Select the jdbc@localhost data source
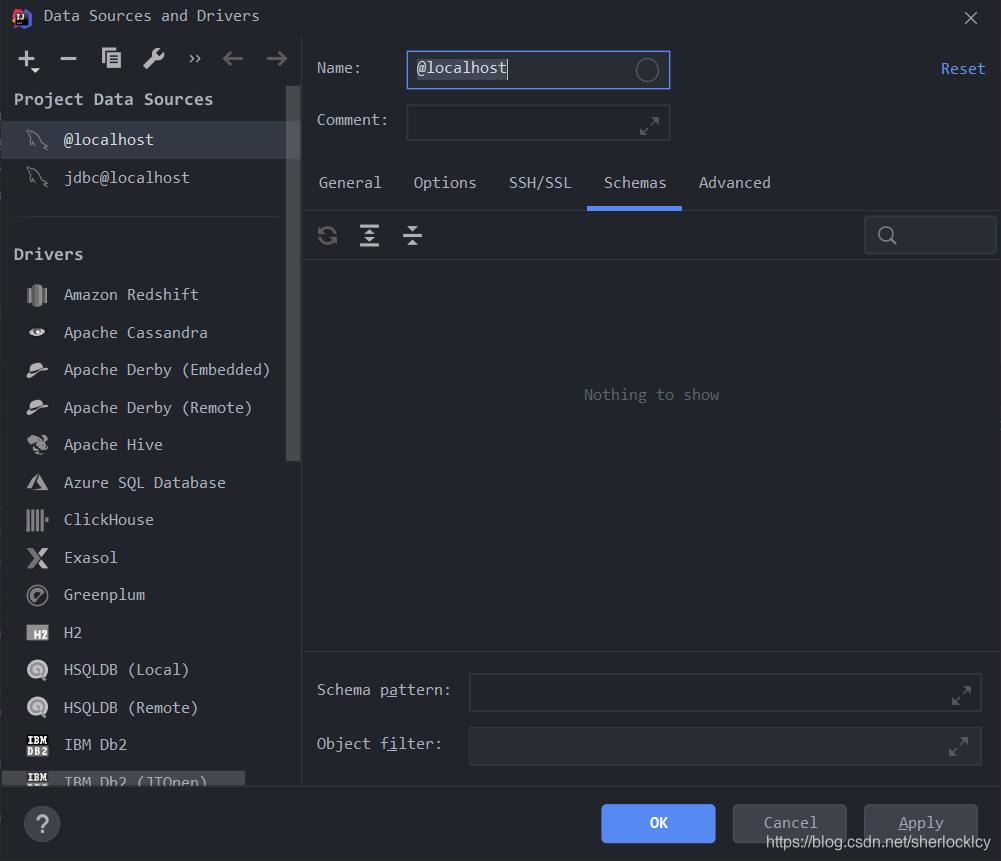This screenshot has height=861, width=1001. [126, 177]
